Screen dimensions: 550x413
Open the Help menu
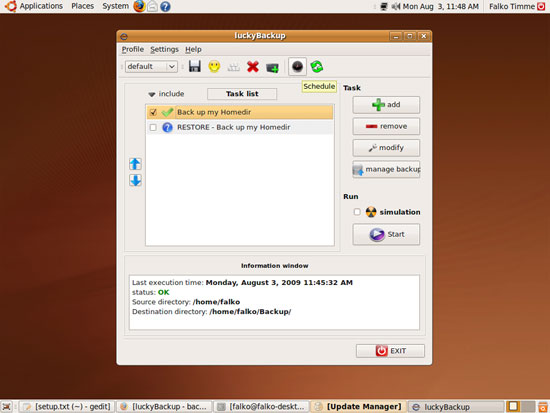(x=193, y=49)
